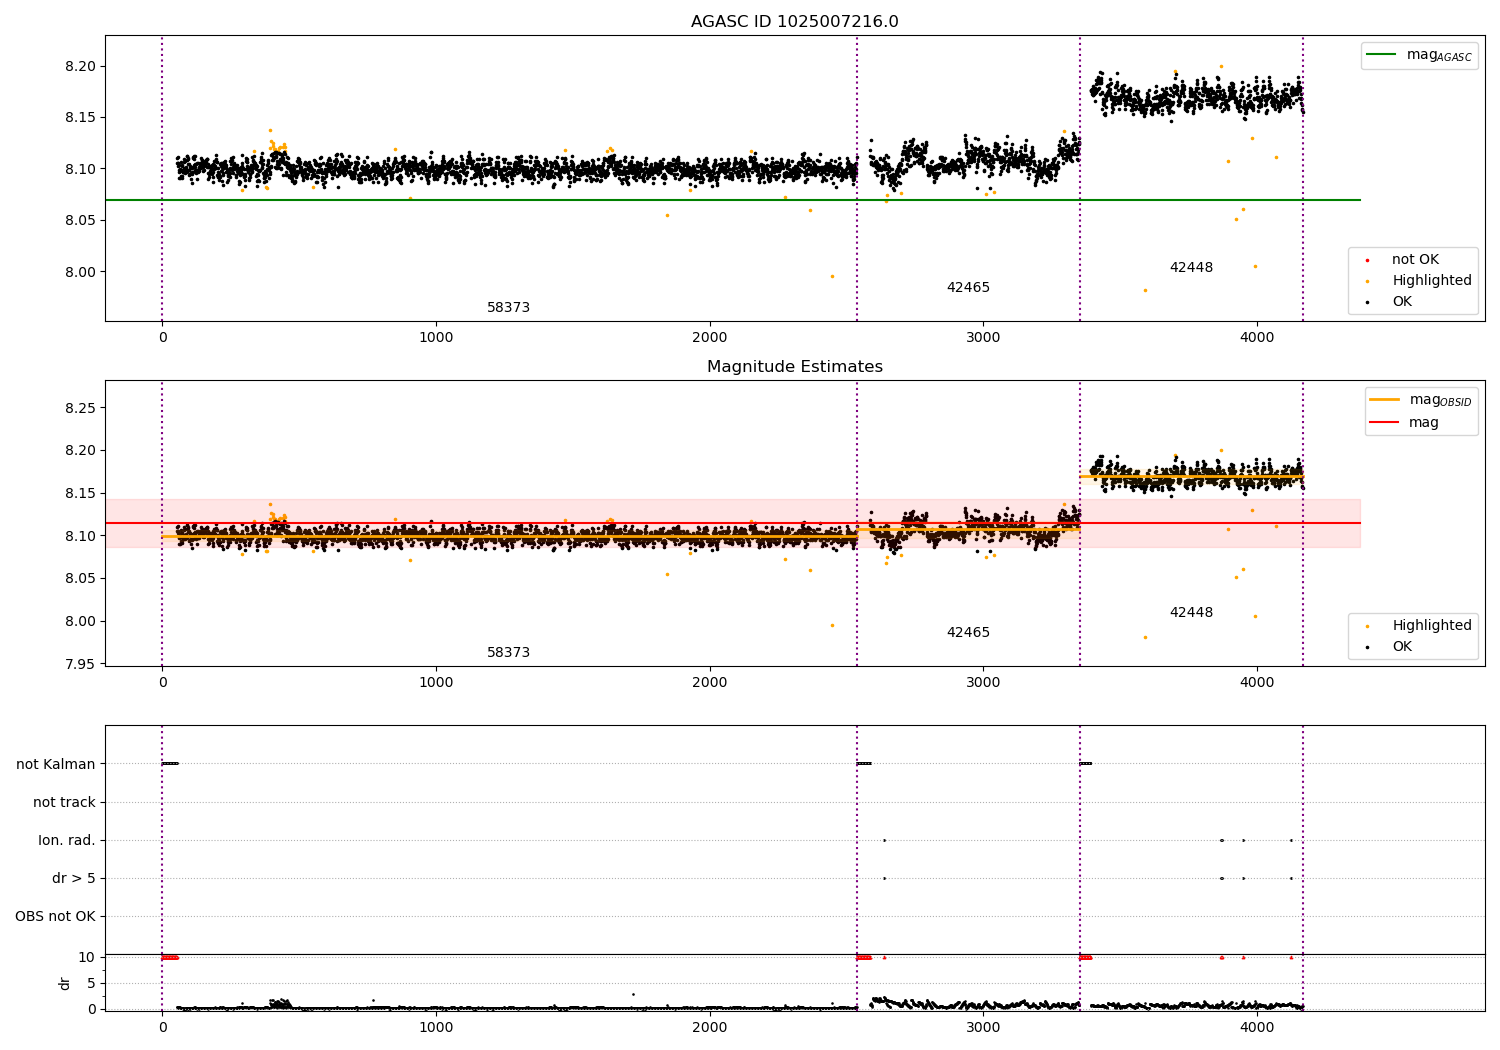Click the "Ion. rad." axis label
This screenshot has height=1050, width=1500.
[67, 840]
